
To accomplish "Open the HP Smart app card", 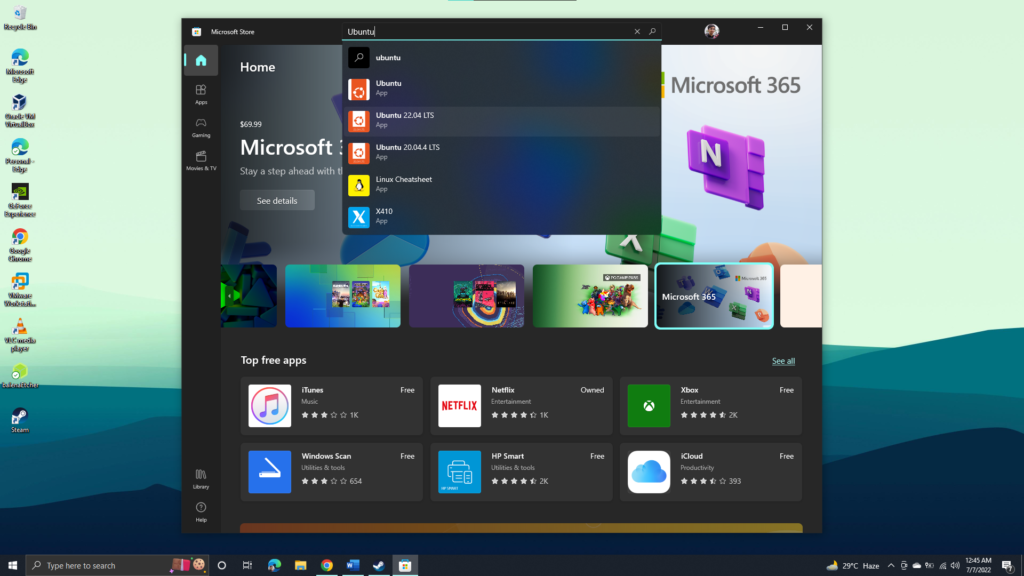I will click(521, 472).
